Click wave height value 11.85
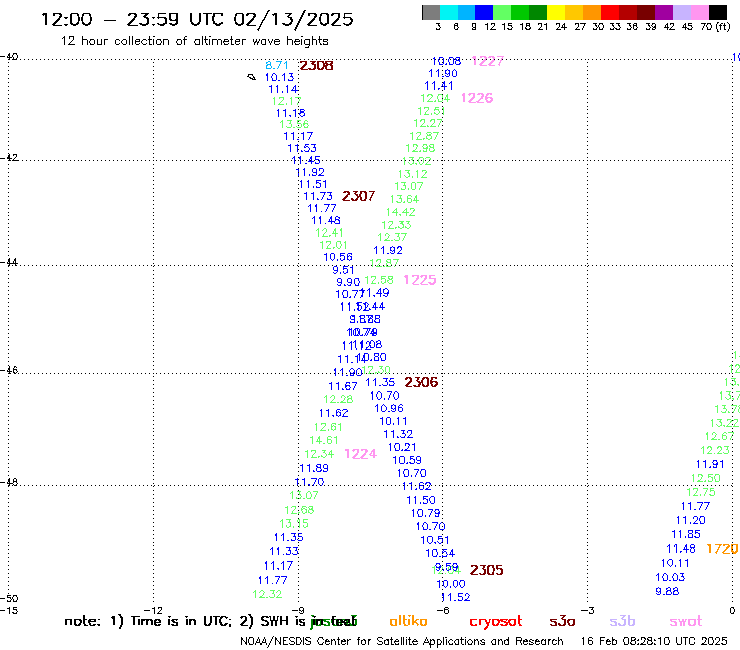The image size is (740, 650). [686, 534]
